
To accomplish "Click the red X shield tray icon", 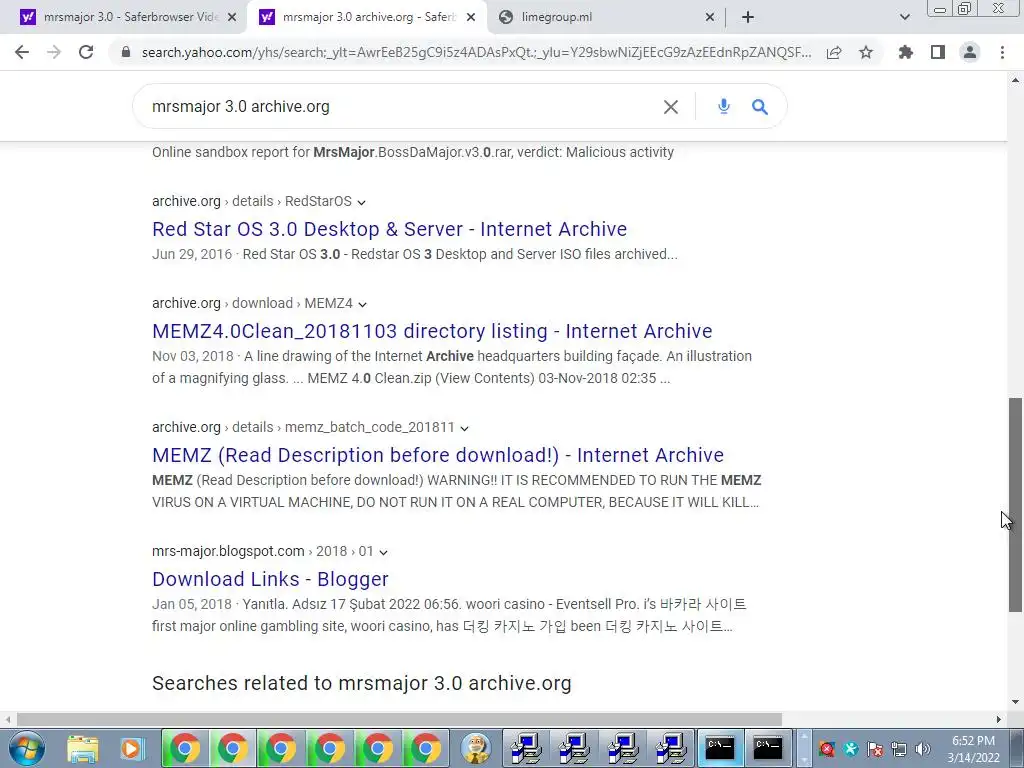I will [x=827, y=749].
